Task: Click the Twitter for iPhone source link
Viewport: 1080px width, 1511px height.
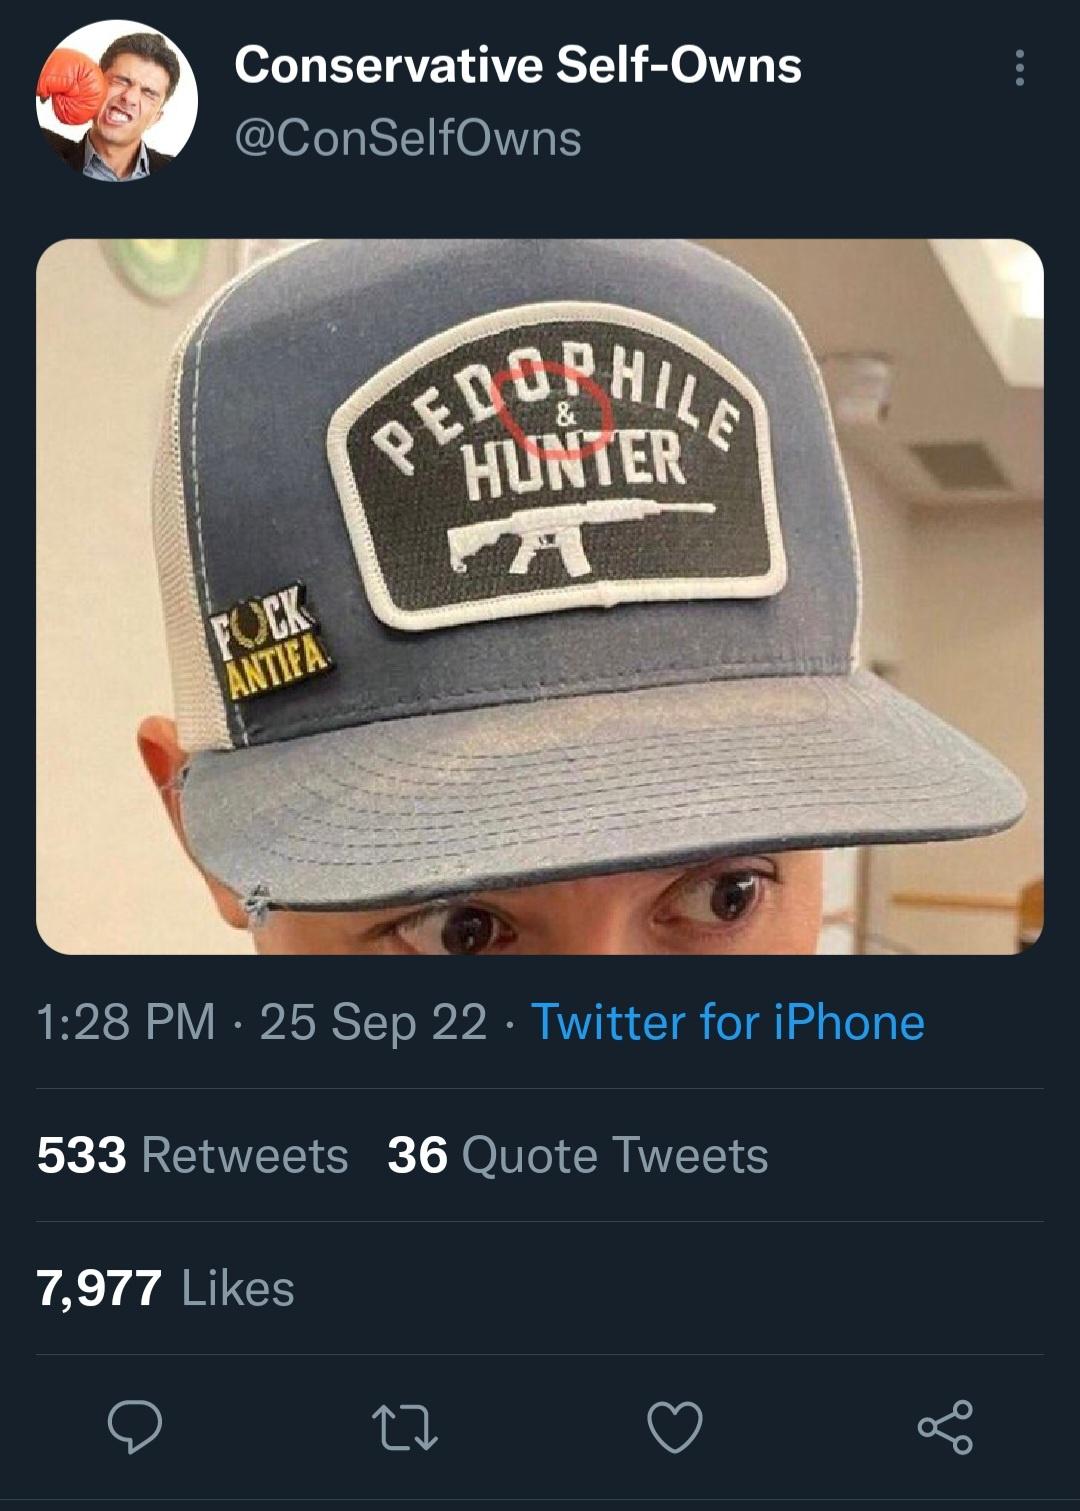Action: click(x=727, y=1022)
